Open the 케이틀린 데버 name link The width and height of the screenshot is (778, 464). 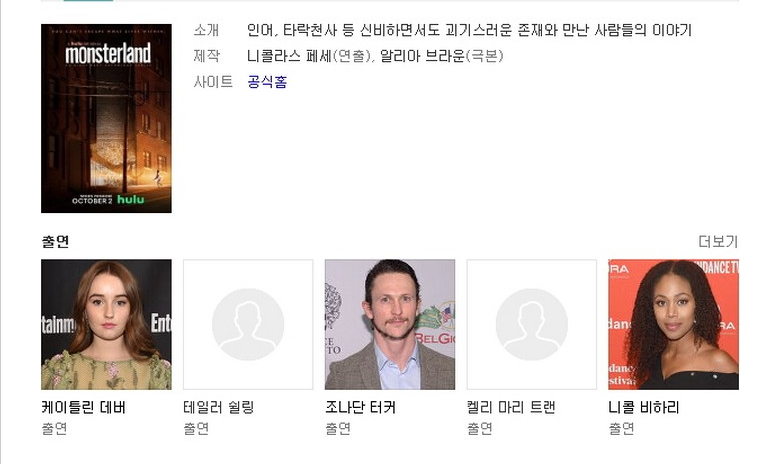tap(83, 407)
